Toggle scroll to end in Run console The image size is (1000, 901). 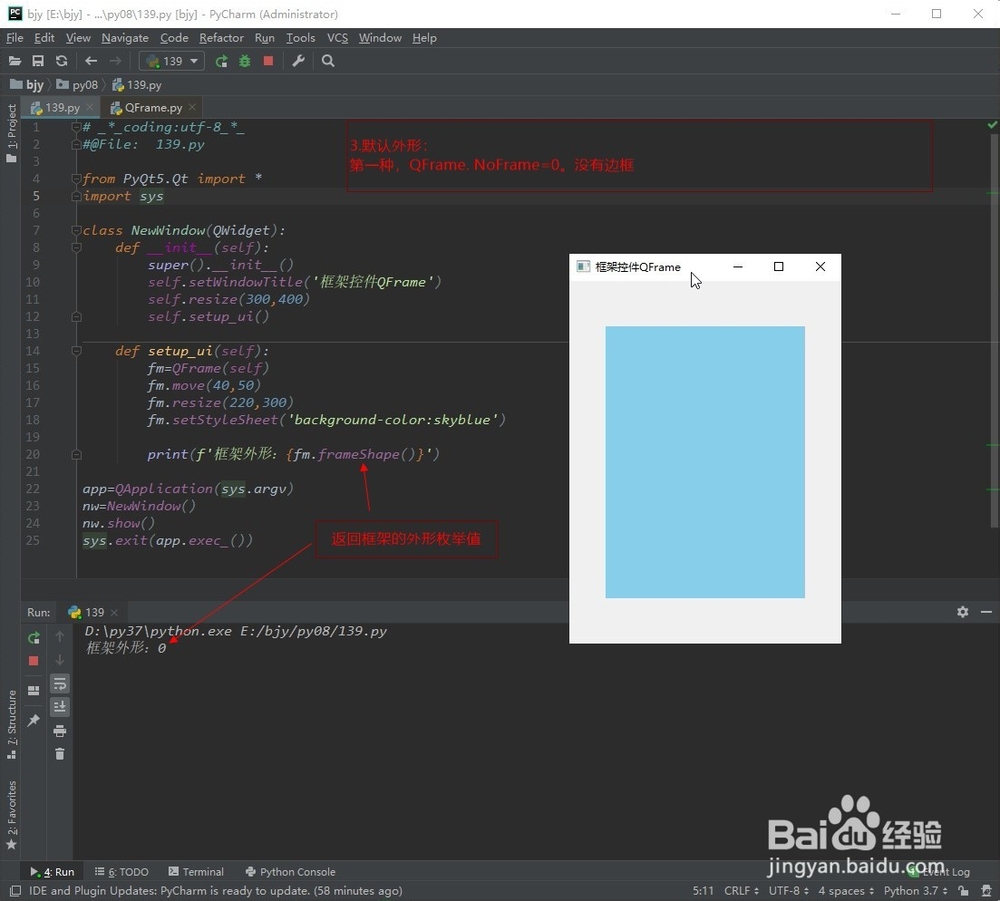coord(59,707)
